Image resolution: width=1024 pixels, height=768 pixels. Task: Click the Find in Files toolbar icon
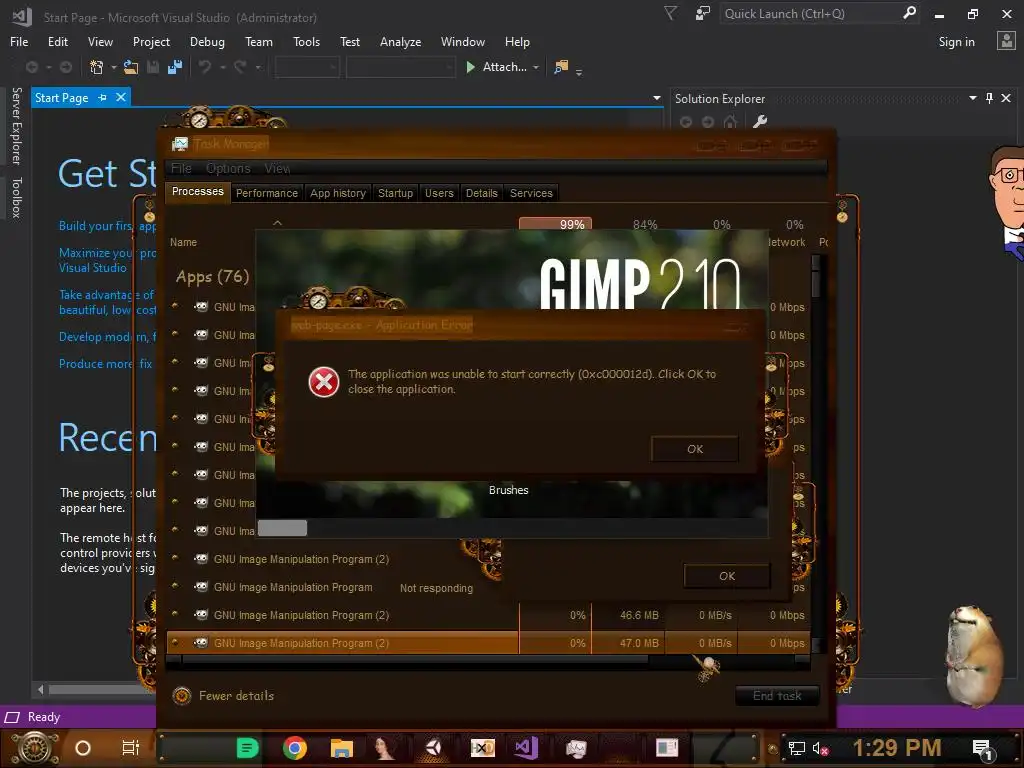(560, 67)
